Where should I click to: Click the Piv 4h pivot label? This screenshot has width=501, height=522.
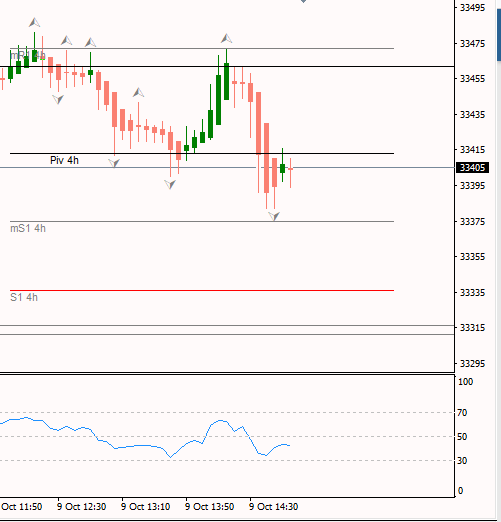click(x=64, y=160)
